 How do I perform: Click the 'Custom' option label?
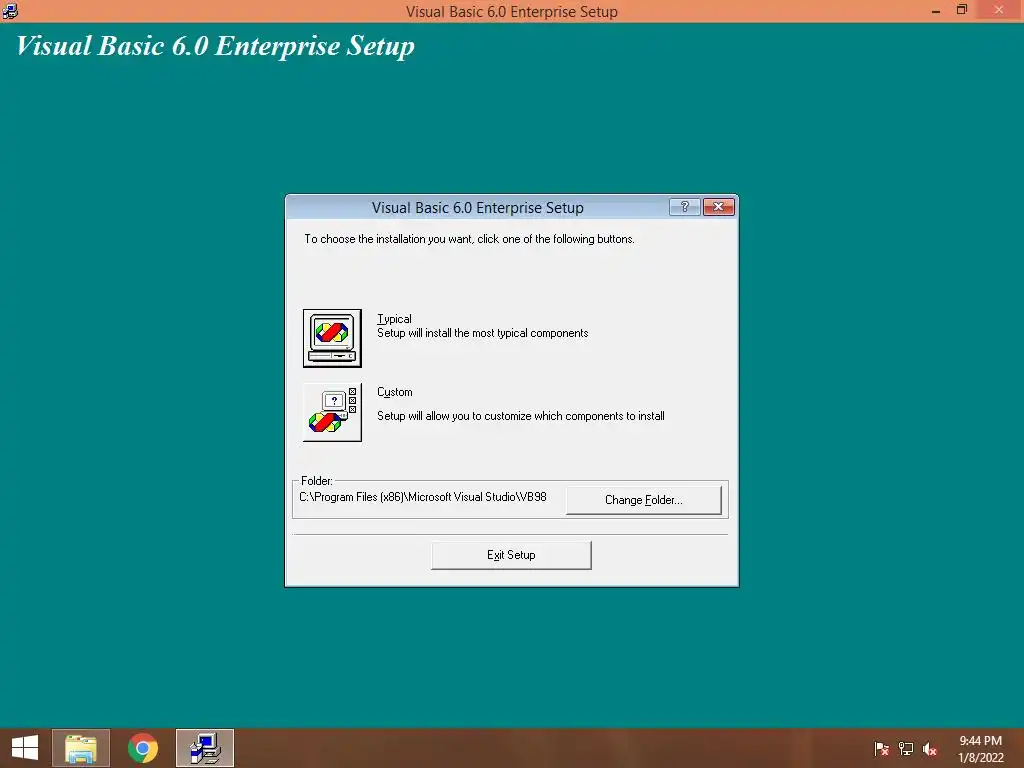tap(394, 392)
